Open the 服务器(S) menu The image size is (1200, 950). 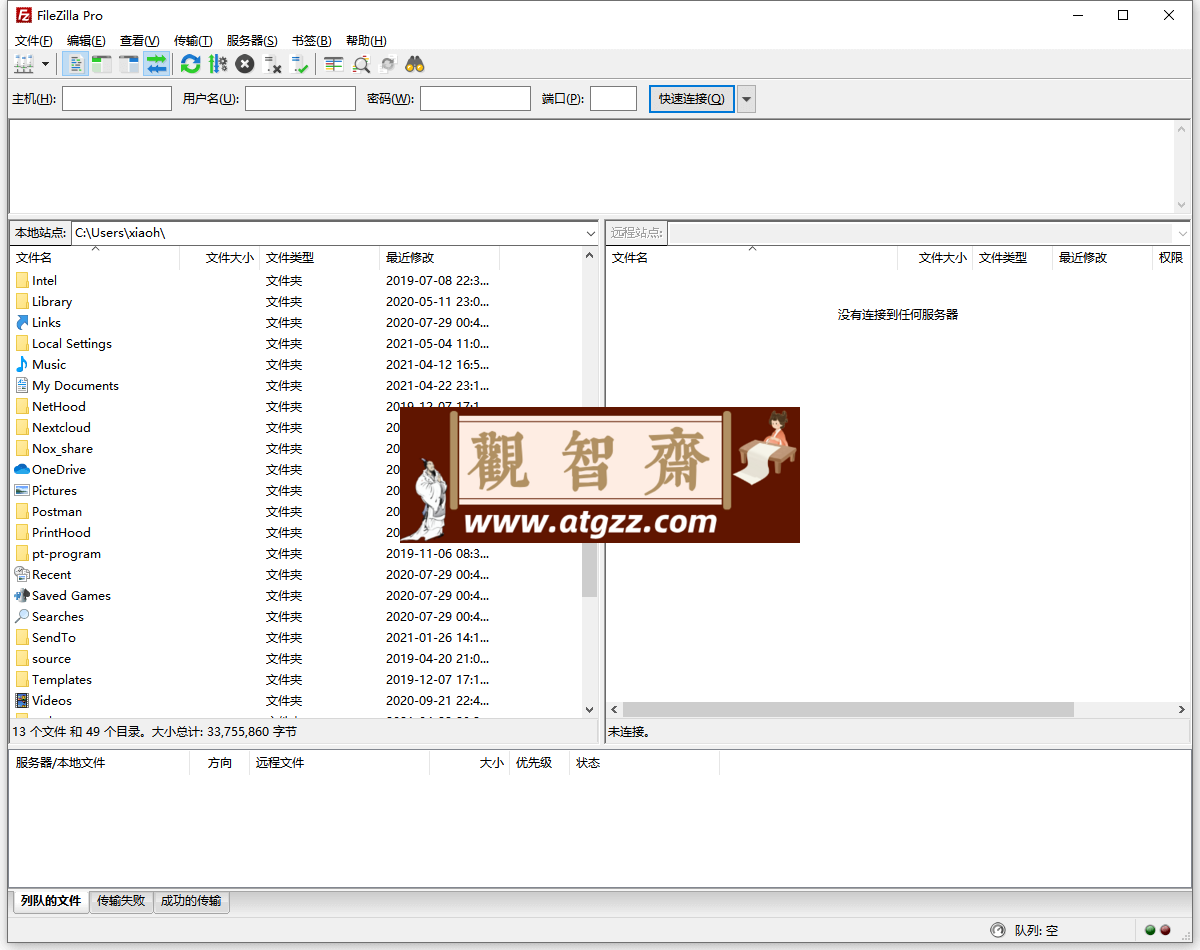click(252, 41)
